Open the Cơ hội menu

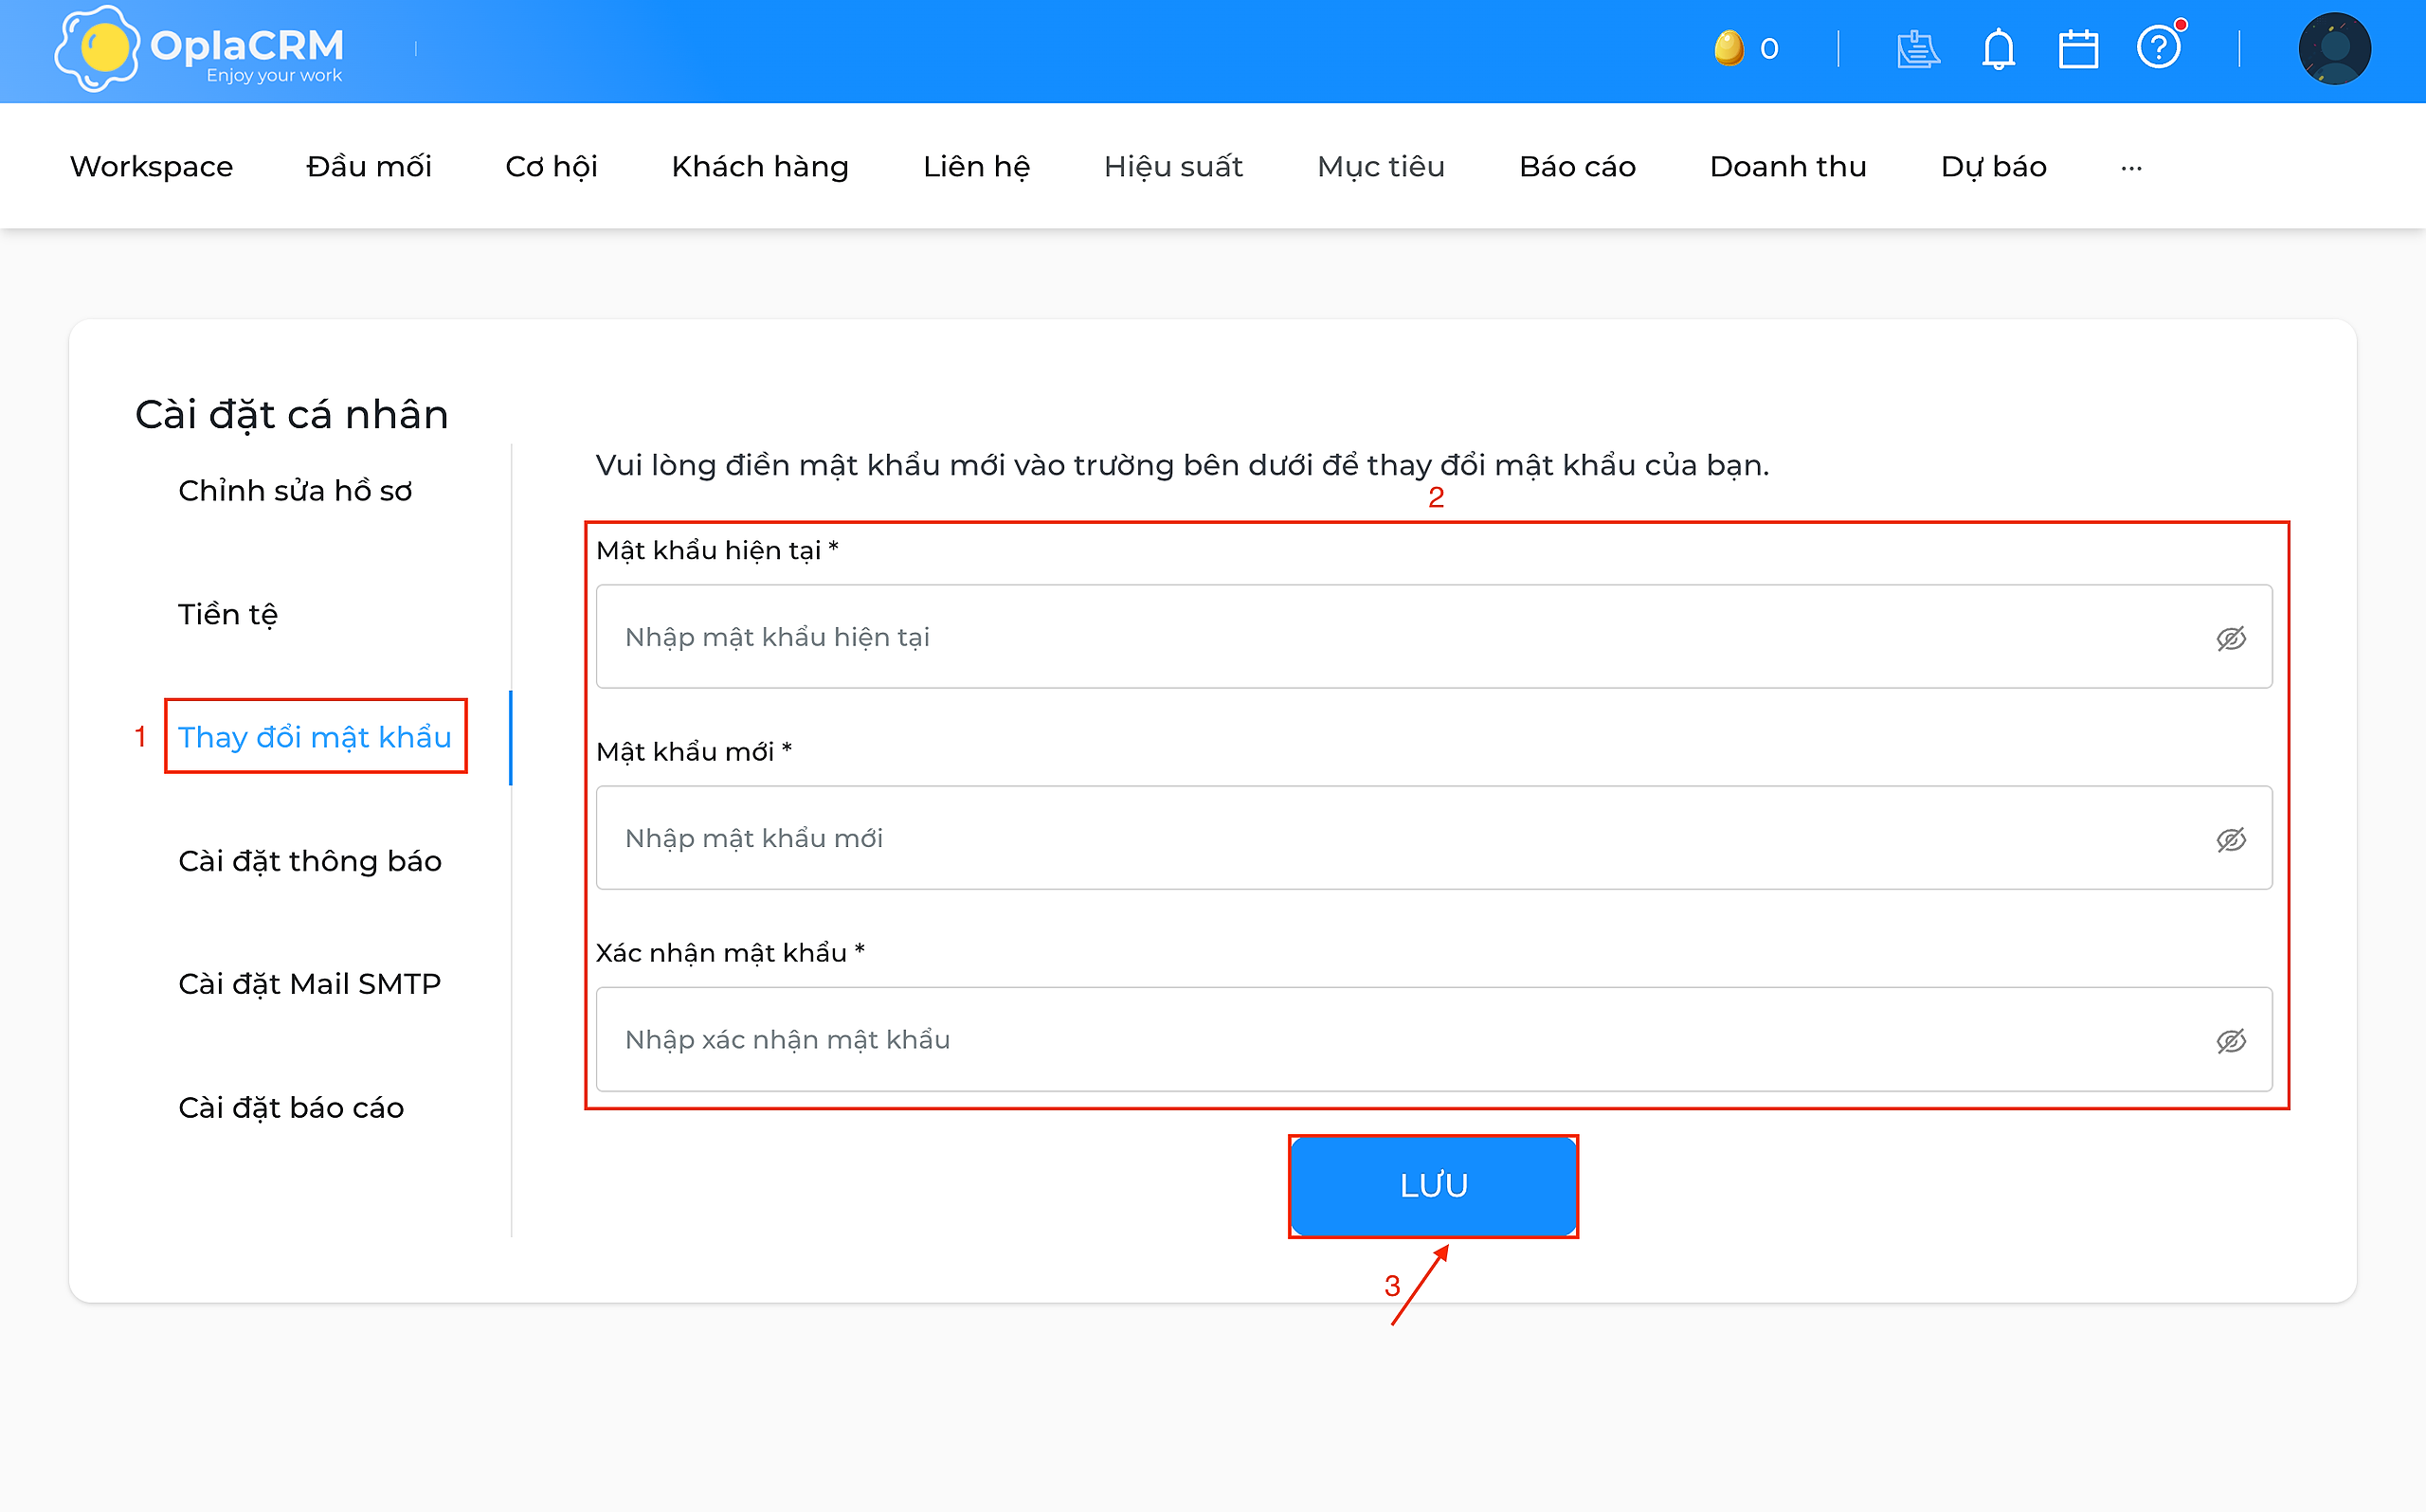[x=551, y=166]
